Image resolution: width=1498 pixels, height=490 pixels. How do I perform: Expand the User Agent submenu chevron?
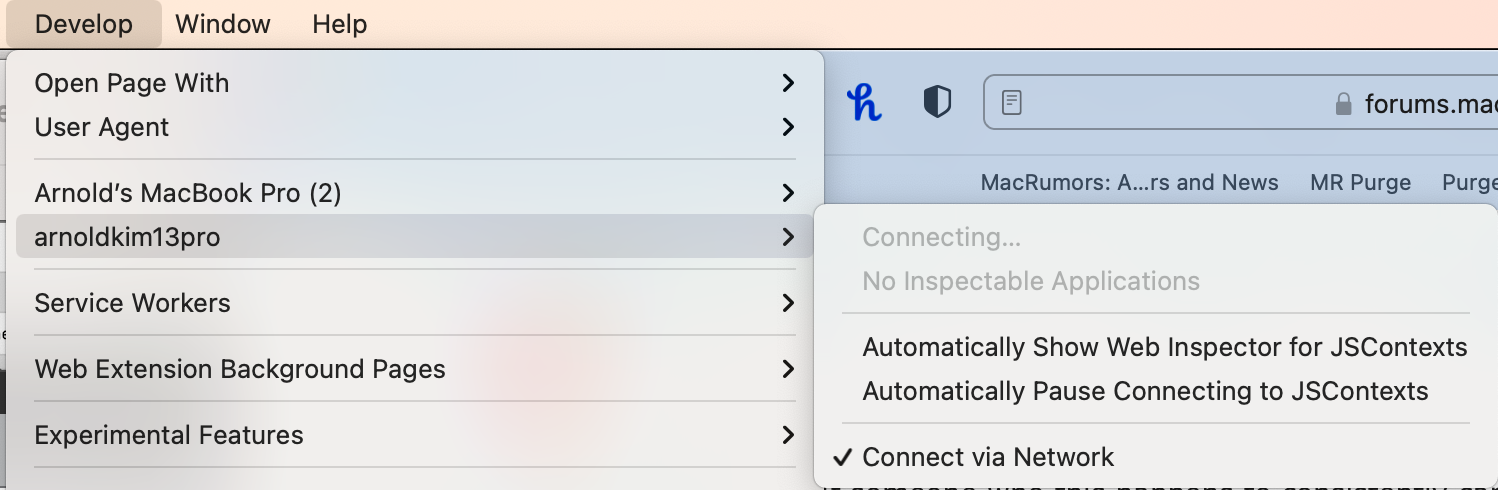[x=788, y=127]
